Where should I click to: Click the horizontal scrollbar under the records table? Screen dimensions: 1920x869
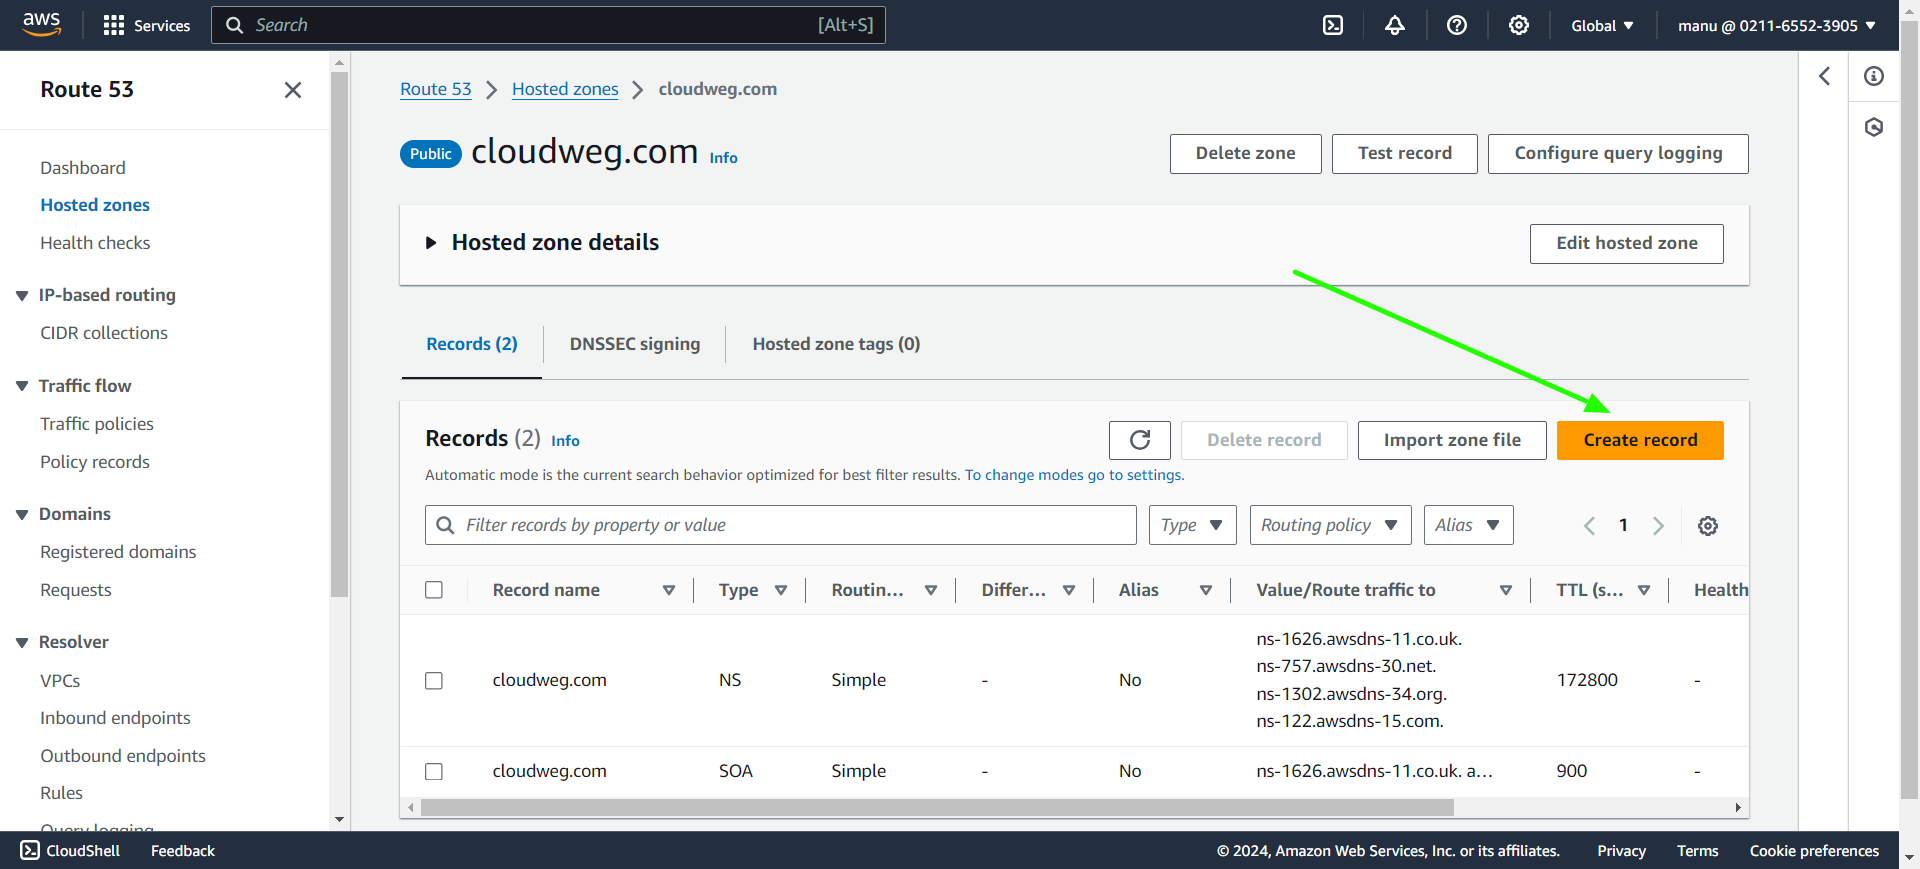pos(936,807)
